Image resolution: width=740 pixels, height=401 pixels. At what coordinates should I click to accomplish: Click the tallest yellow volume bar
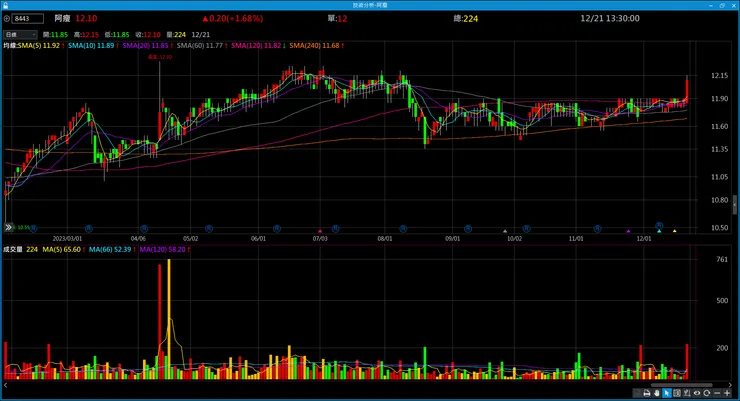169,319
